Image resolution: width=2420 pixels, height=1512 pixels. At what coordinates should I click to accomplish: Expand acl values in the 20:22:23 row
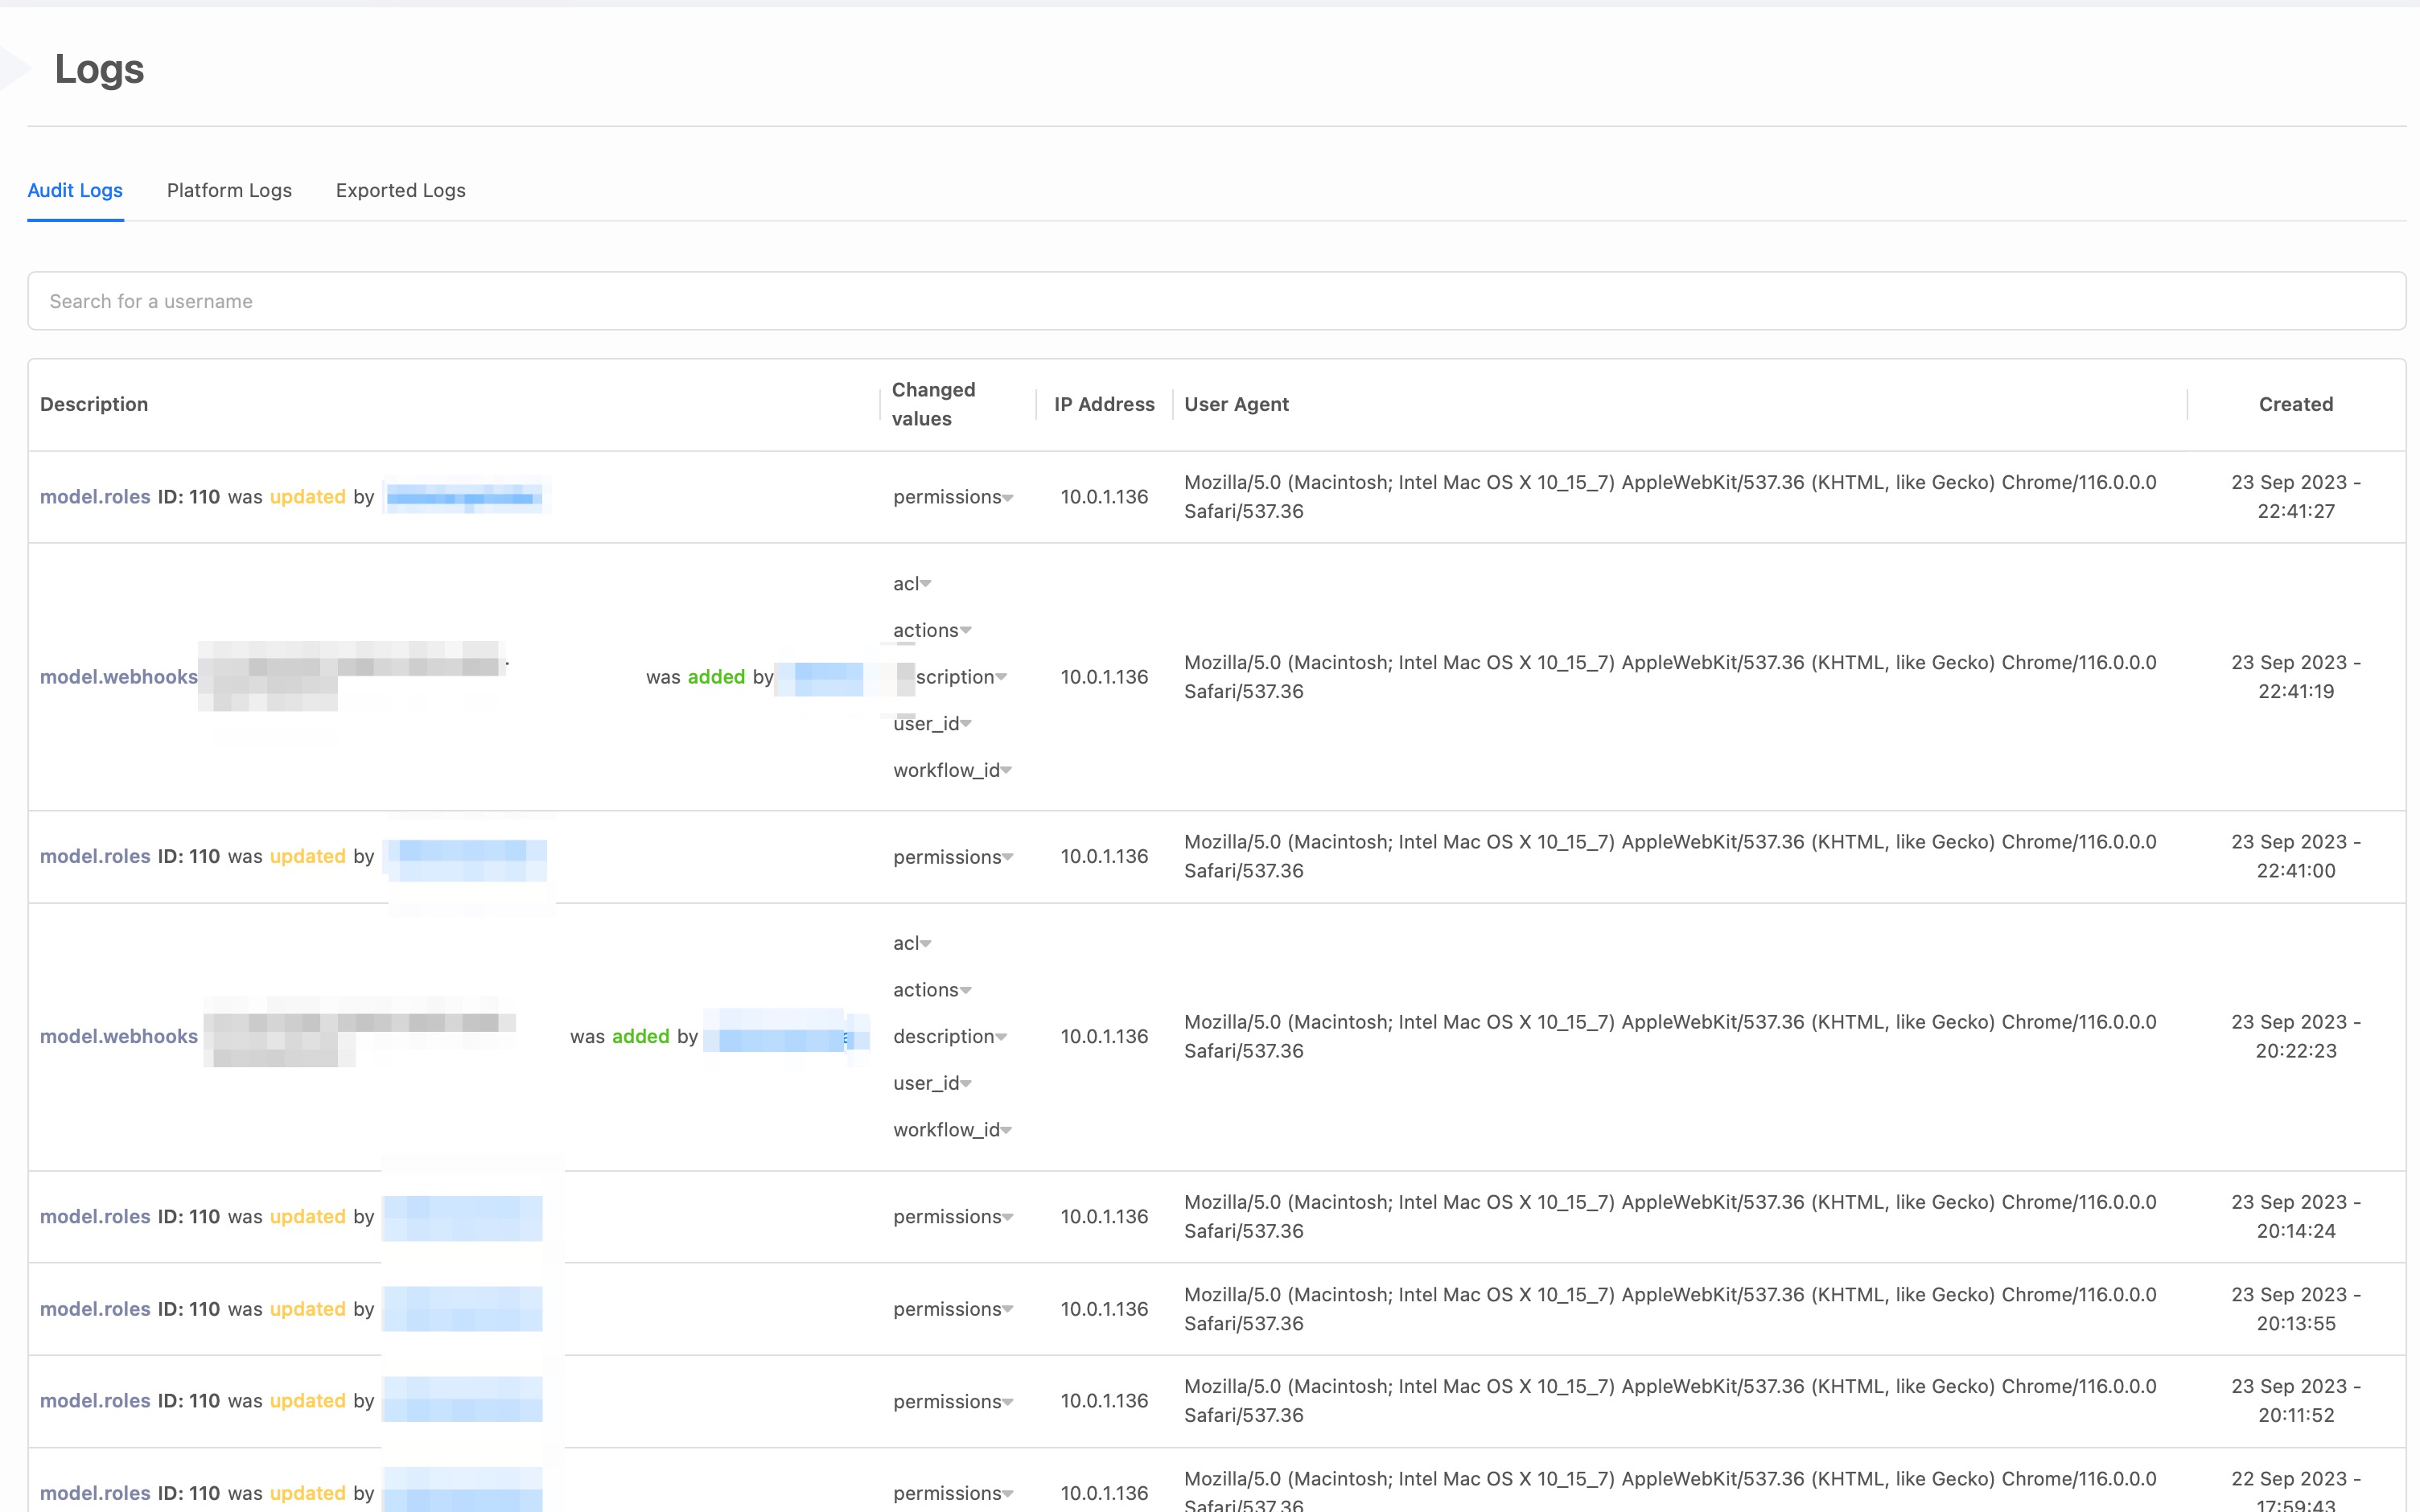point(911,943)
